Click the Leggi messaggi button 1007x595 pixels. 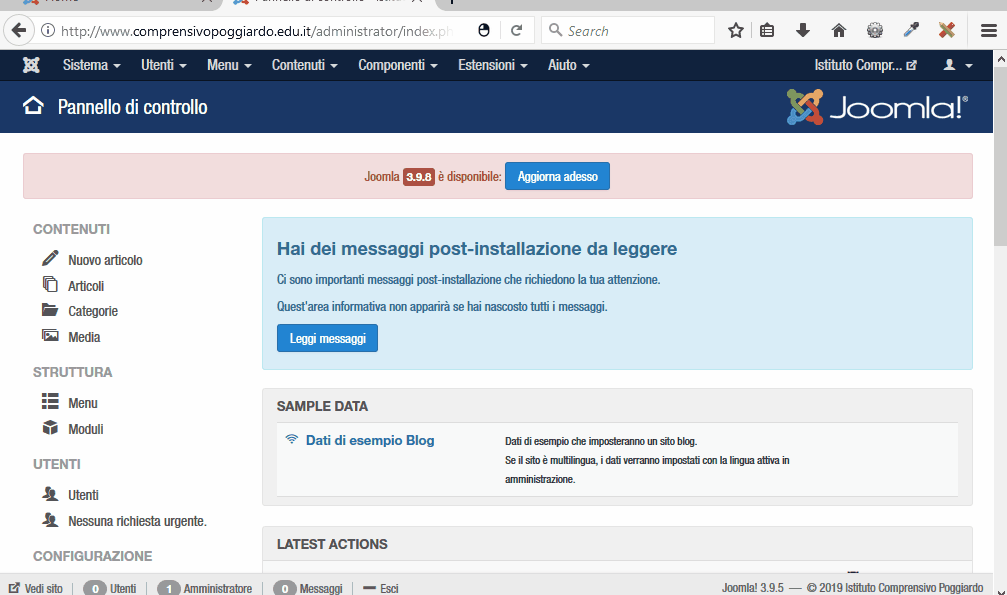click(328, 338)
